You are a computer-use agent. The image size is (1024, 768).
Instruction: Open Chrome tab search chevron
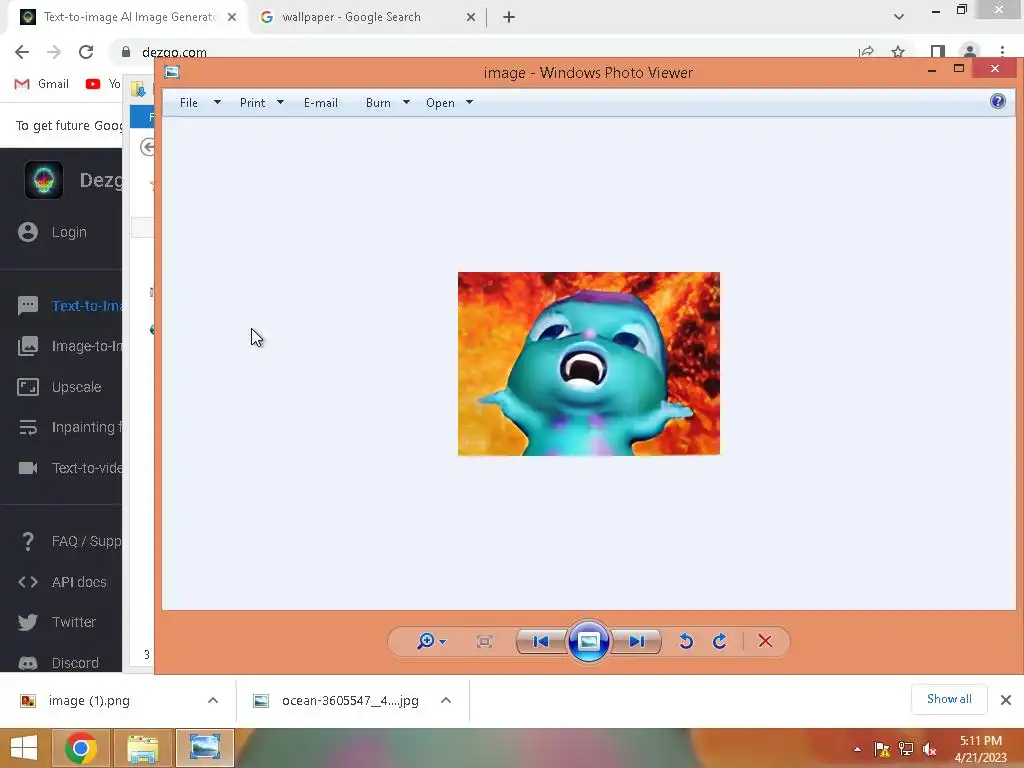tap(899, 17)
